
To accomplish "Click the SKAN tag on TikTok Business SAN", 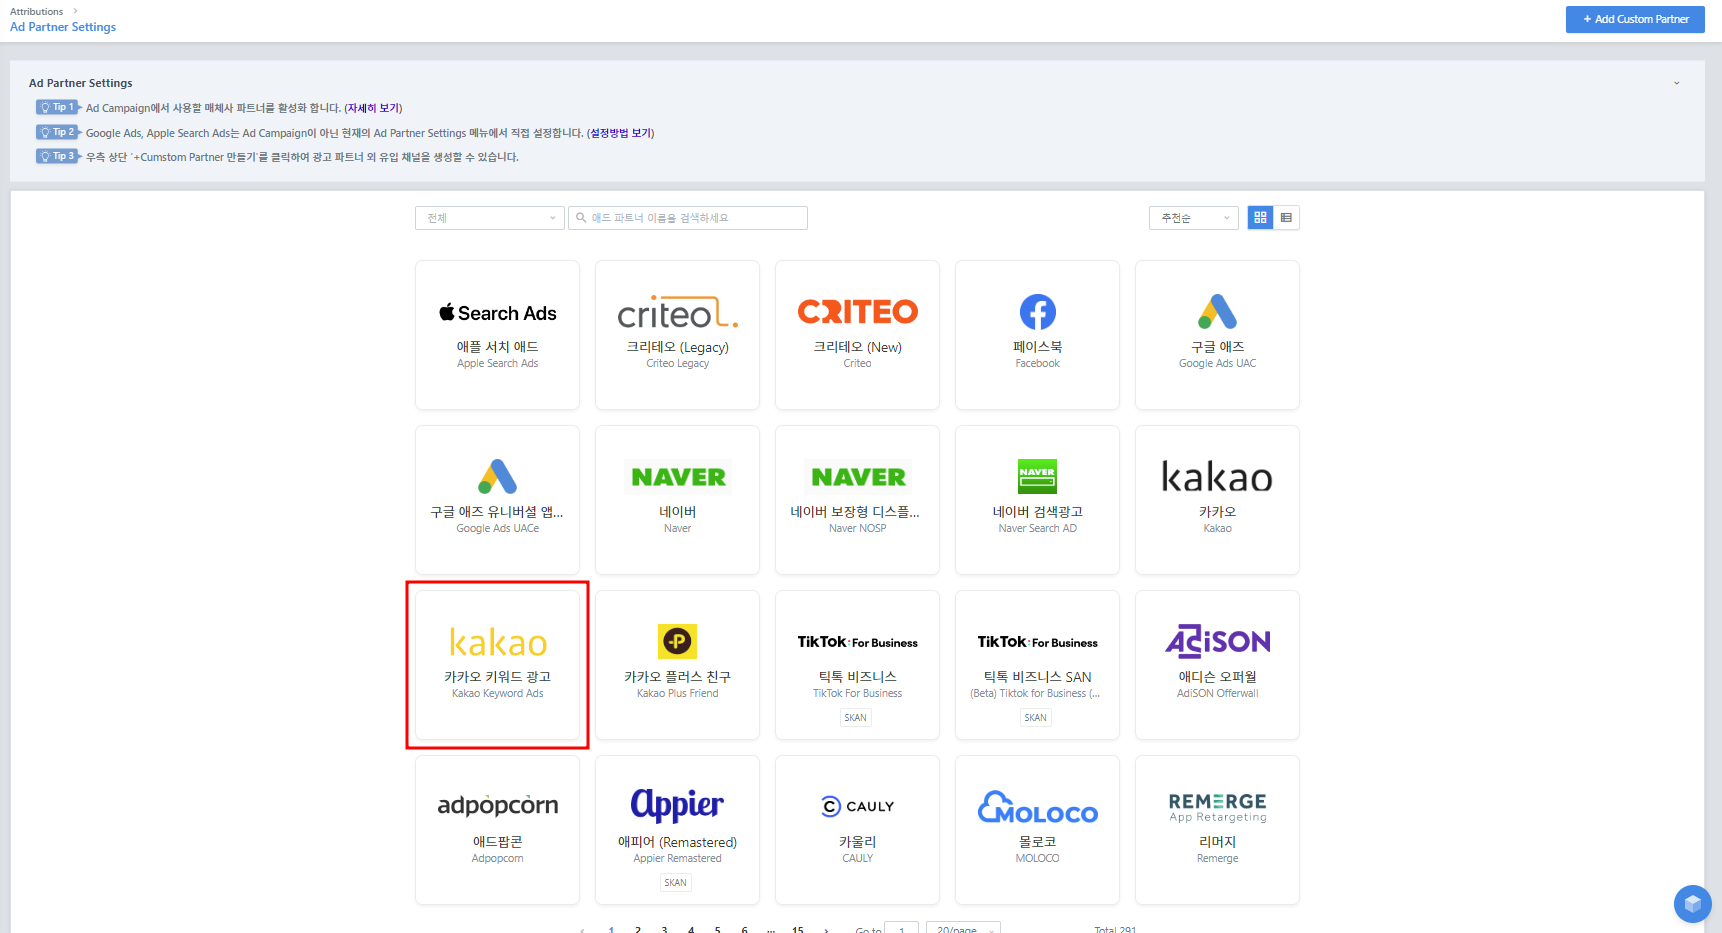I will pos(1036,718).
